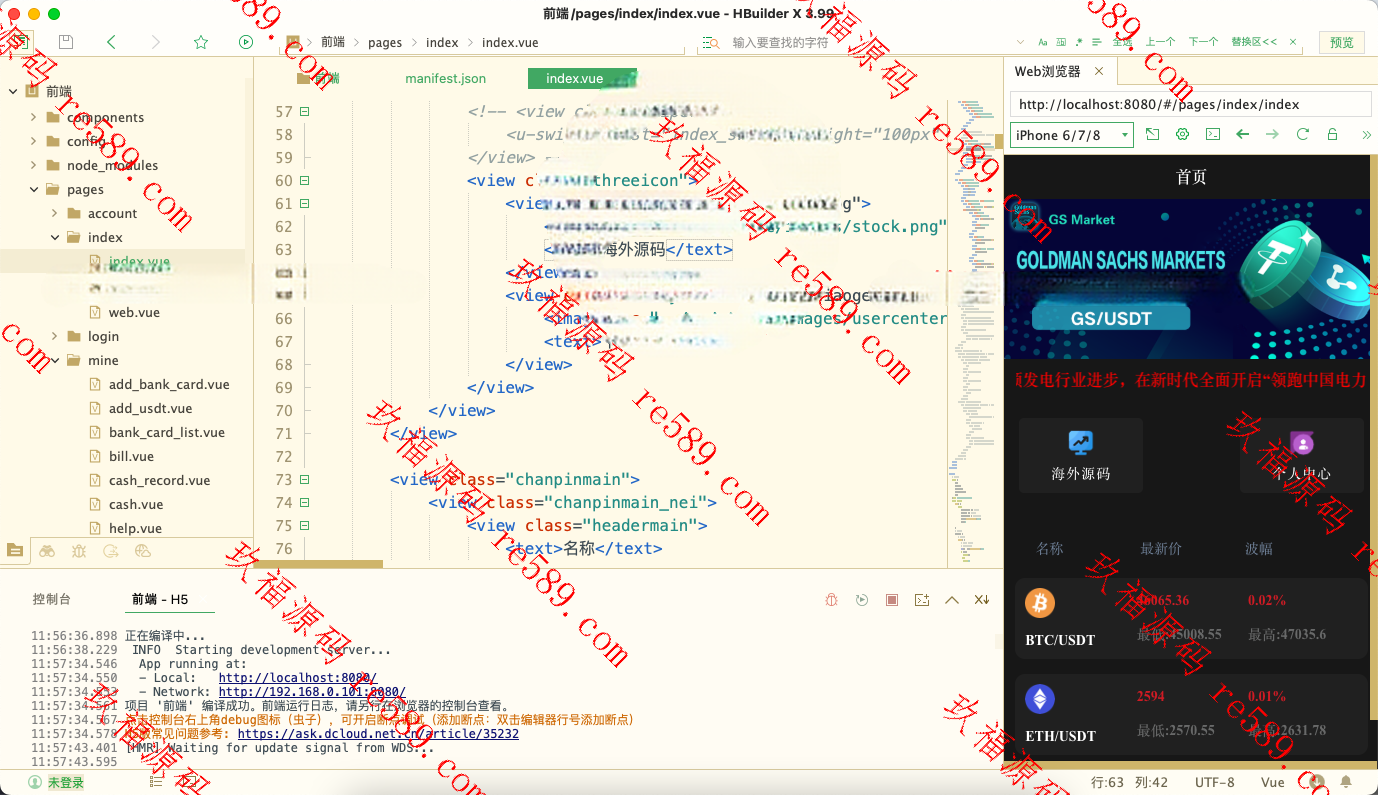Click the save file toolbar icon
This screenshot has width=1378, height=795.
click(66, 42)
